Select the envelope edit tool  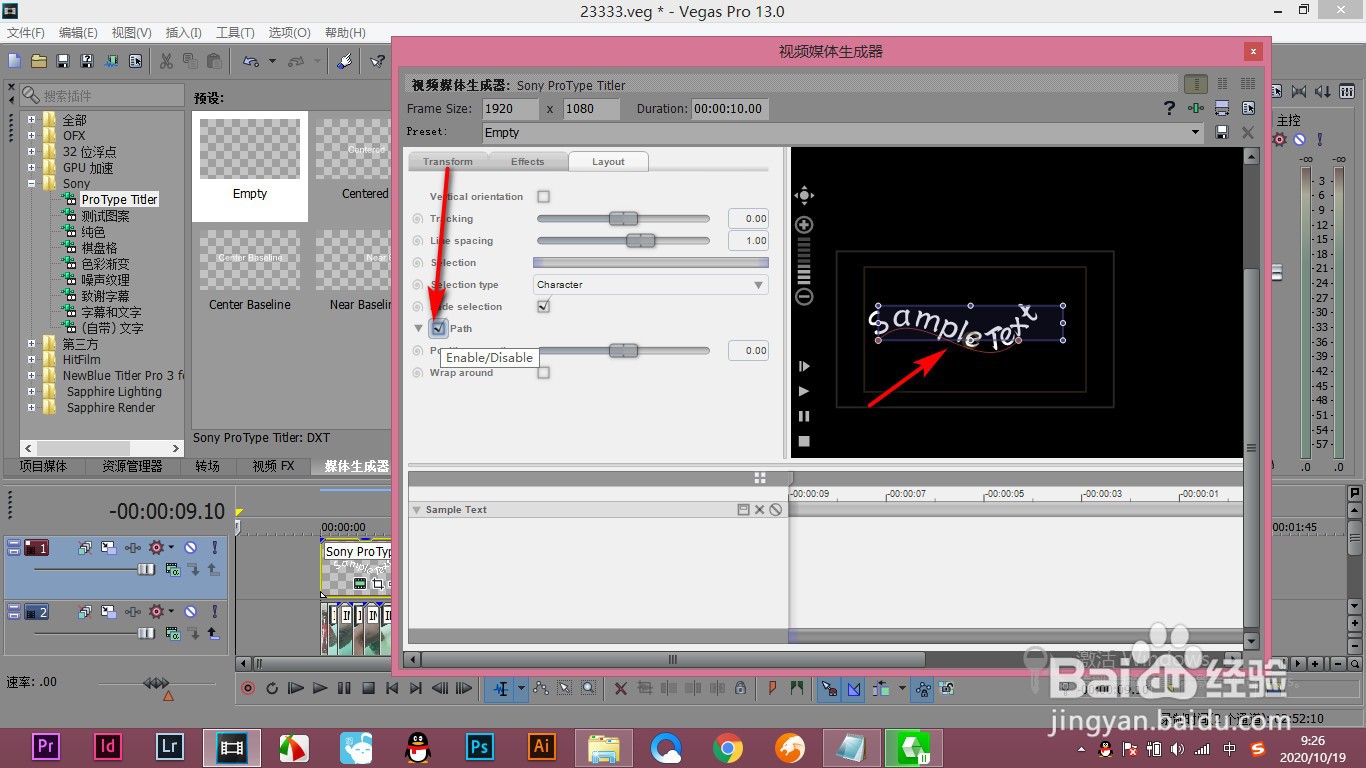tap(541, 688)
